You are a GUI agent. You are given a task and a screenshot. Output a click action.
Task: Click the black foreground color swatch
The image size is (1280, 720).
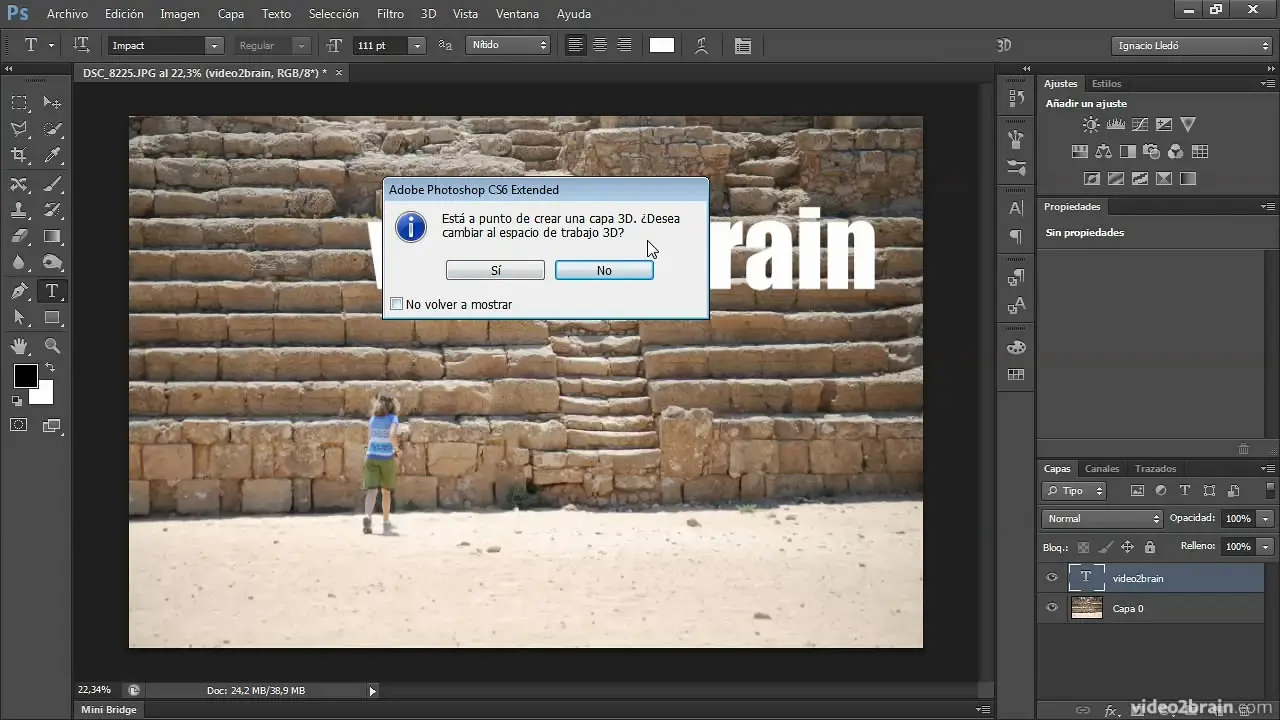click(x=25, y=376)
